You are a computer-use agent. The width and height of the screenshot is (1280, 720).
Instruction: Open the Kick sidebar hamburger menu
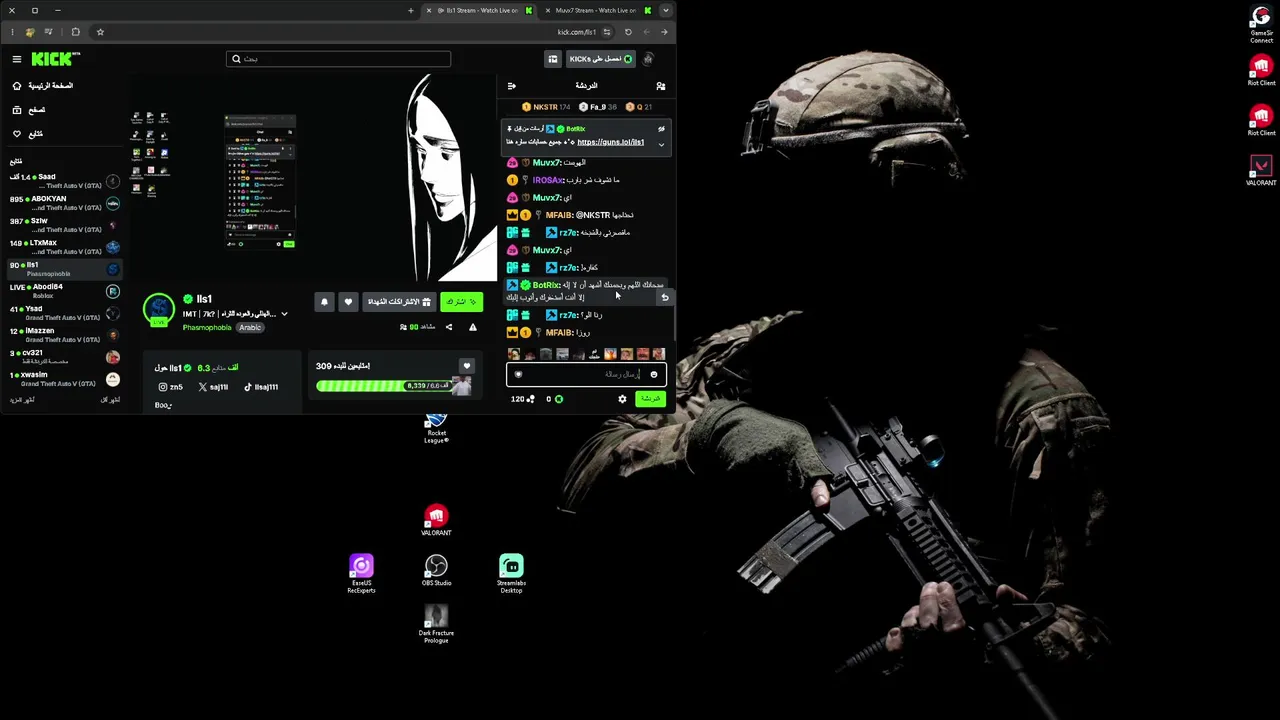tap(16, 59)
